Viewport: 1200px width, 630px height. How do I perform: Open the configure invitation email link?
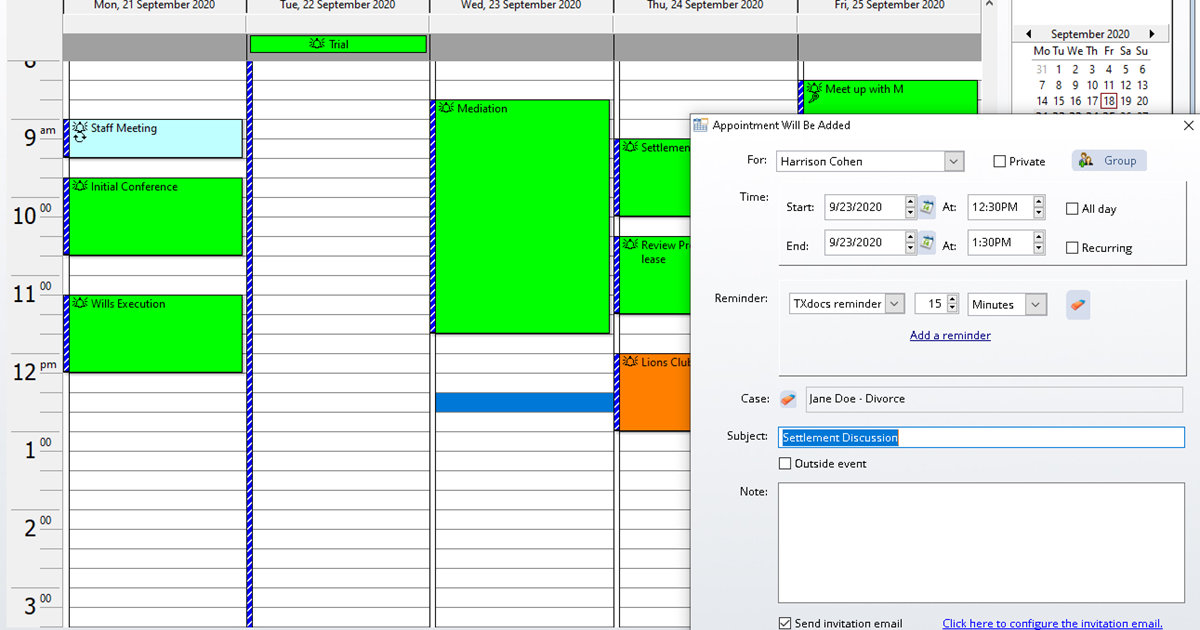click(1052, 623)
